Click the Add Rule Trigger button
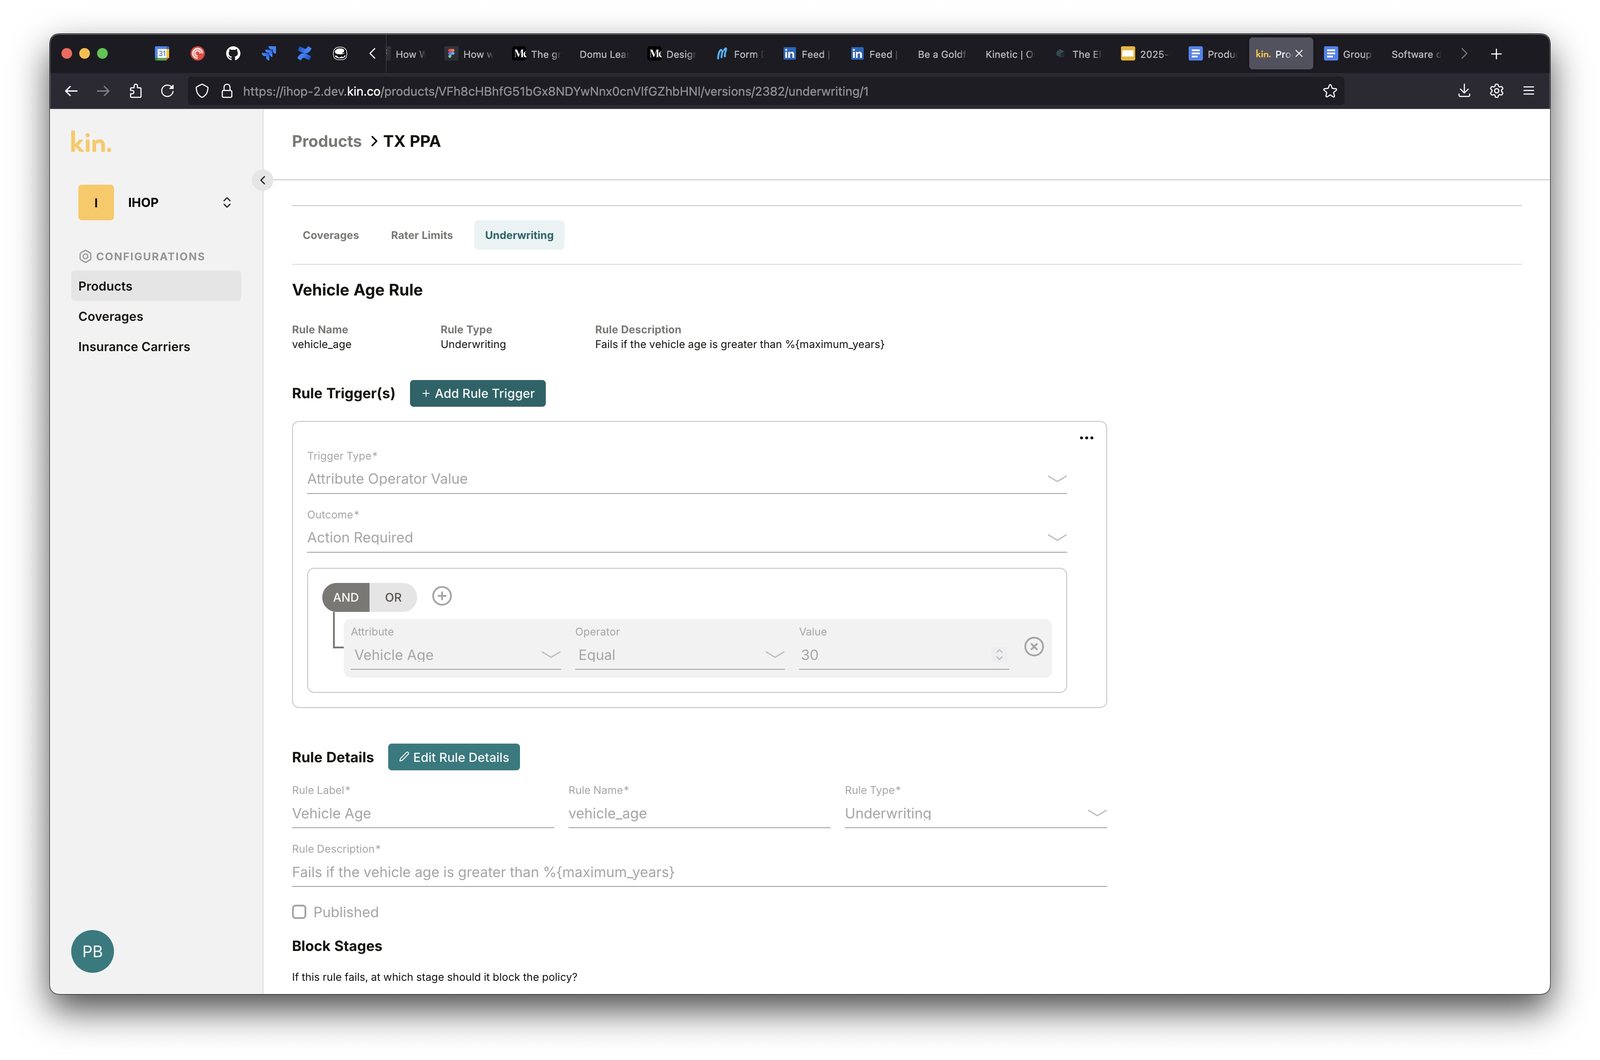1600x1060 pixels. pyautogui.click(x=478, y=393)
